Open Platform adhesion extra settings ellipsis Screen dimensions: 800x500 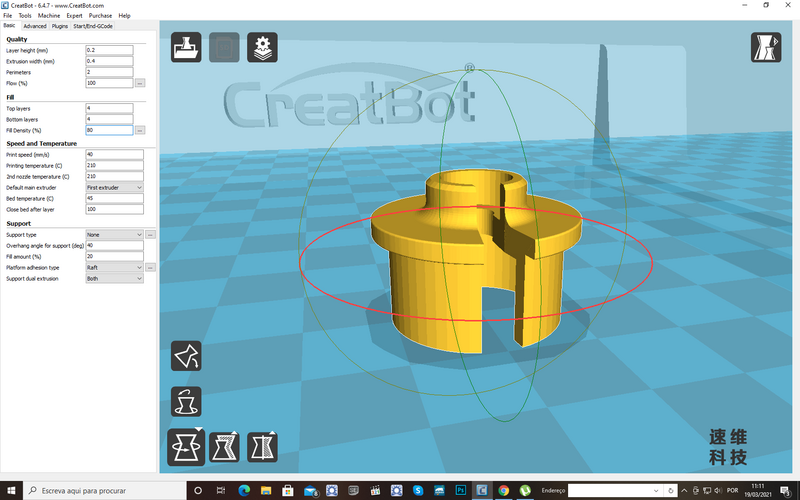[150, 267]
